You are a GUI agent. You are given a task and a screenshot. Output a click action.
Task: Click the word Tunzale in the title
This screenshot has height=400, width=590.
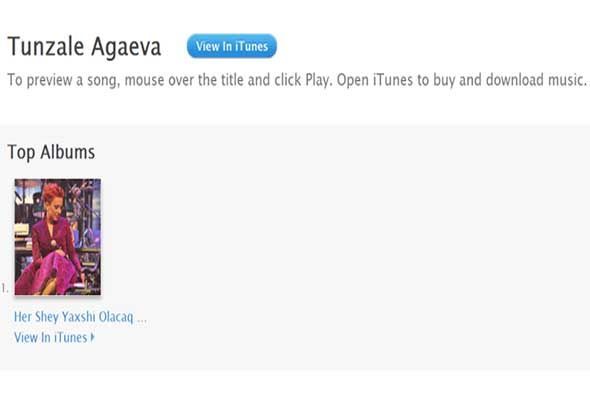tap(46, 47)
